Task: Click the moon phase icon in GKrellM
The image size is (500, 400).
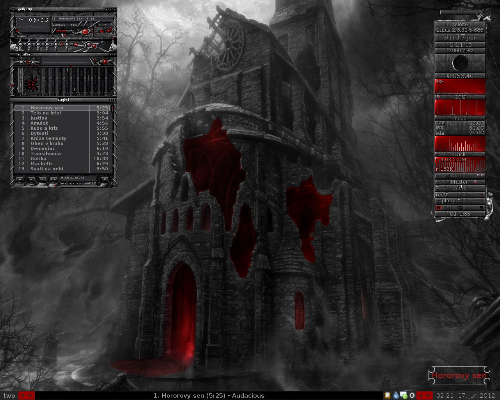Action: tap(460, 62)
